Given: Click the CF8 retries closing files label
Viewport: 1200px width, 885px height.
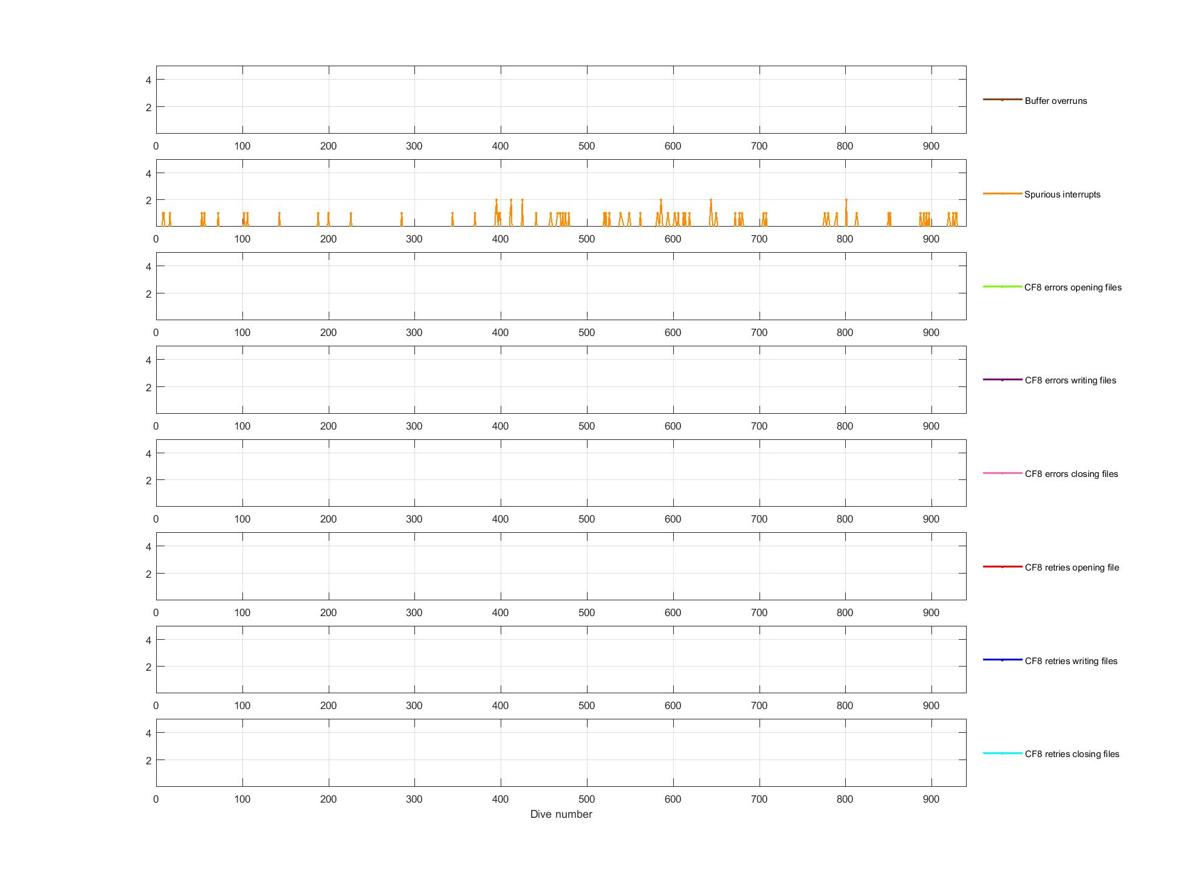Looking at the screenshot, I should point(1072,754).
